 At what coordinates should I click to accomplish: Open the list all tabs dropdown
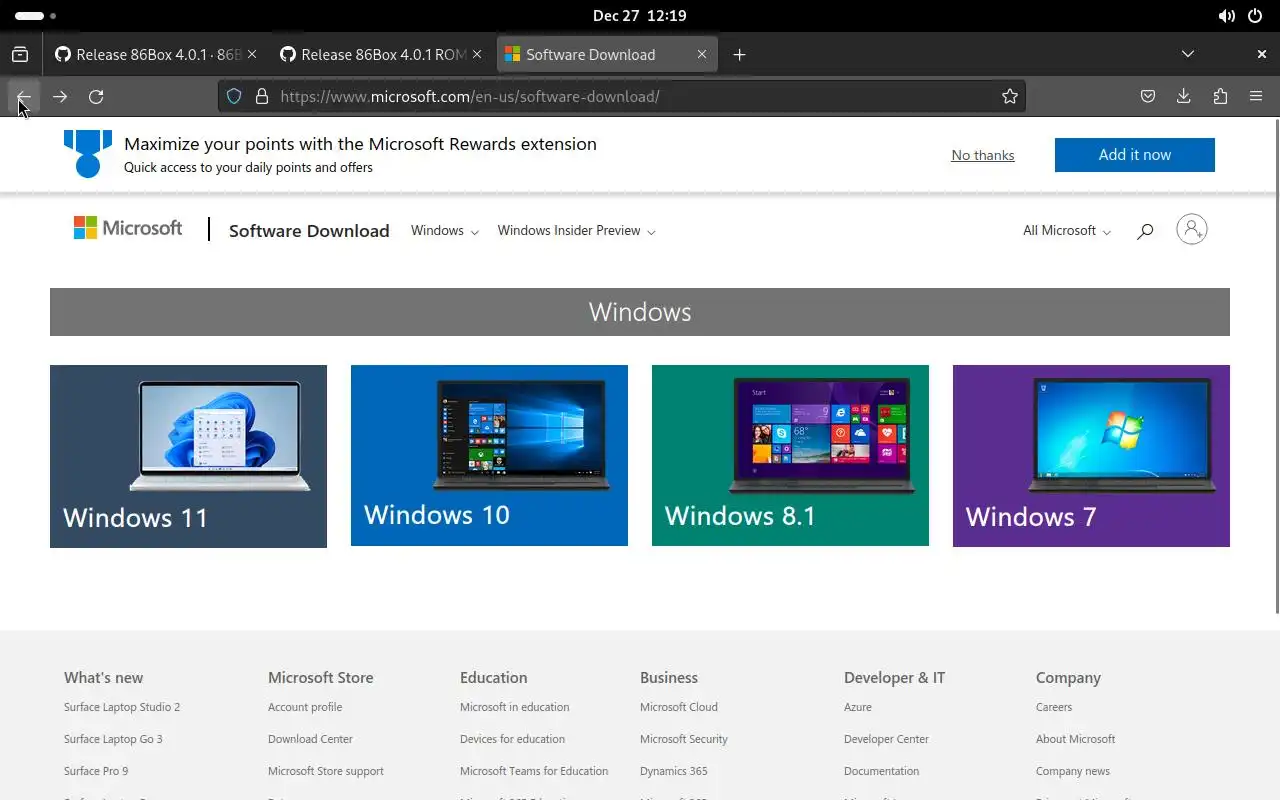point(1188,55)
